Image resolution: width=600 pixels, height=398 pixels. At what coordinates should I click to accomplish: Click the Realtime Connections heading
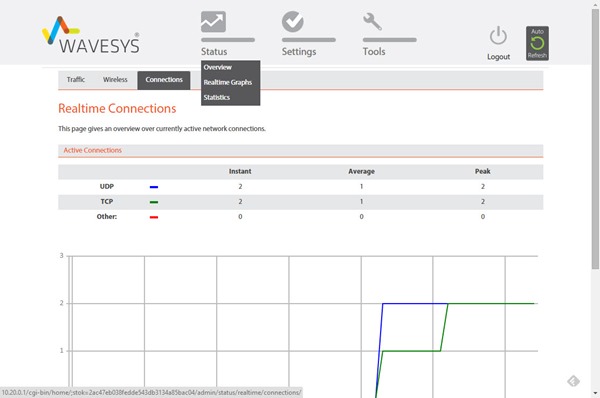point(117,109)
